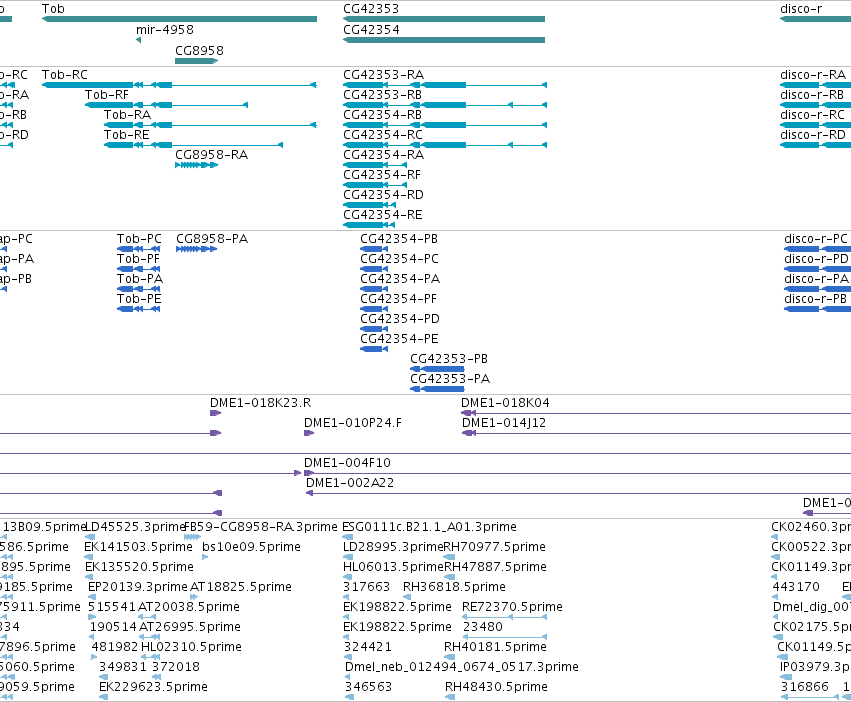The width and height of the screenshot is (851, 702).
Task: Select transcript CG42354-RB
Action: [382, 115]
